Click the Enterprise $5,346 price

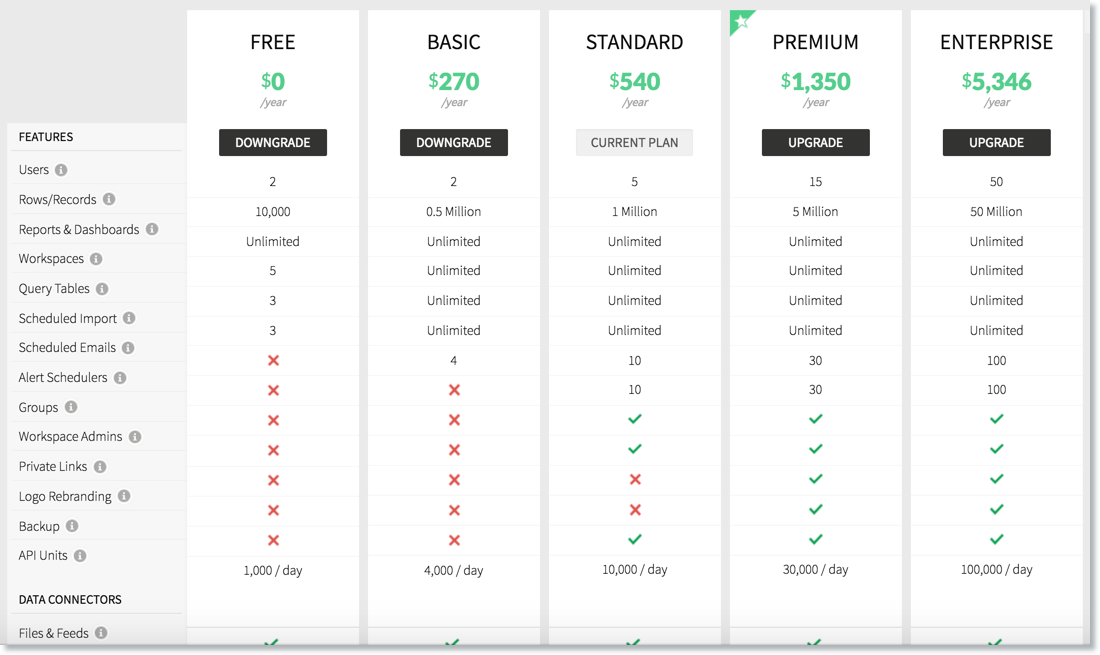point(996,81)
